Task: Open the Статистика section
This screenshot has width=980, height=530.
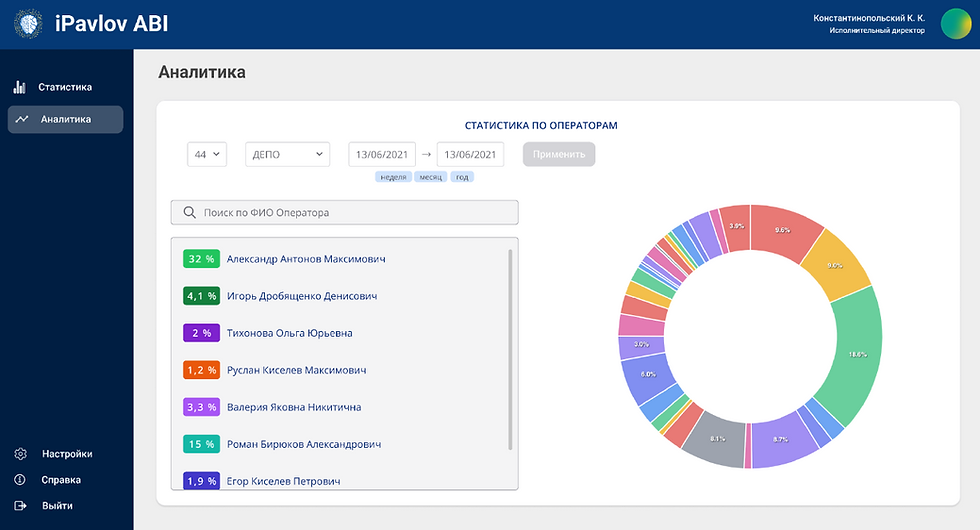Action: pos(65,87)
